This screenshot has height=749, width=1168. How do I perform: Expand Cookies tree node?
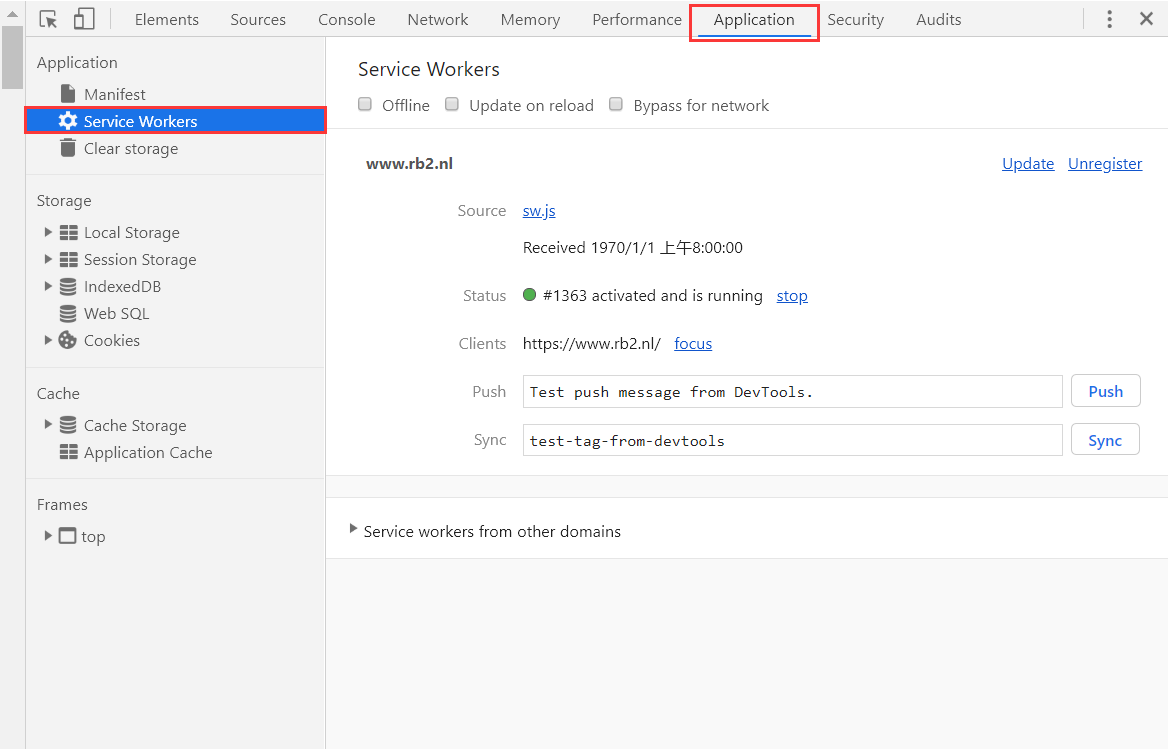[48, 340]
